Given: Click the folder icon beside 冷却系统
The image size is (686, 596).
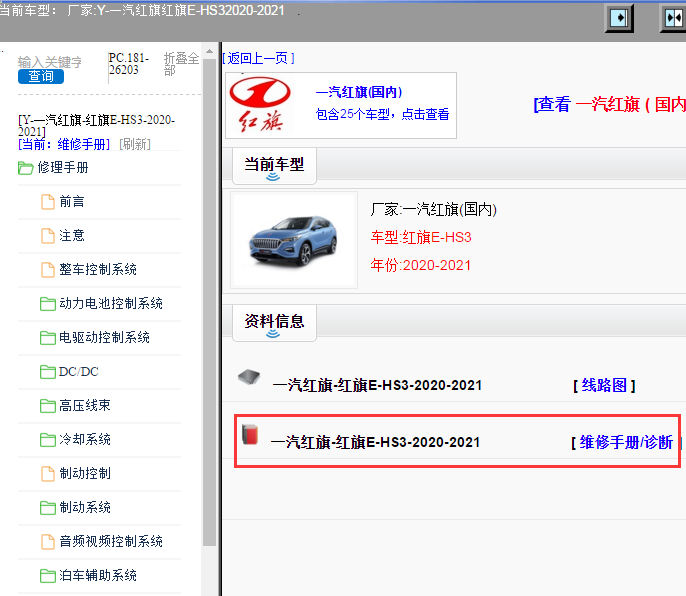Looking at the screenshot, I should pyautogui.click(x=48, y=440).
